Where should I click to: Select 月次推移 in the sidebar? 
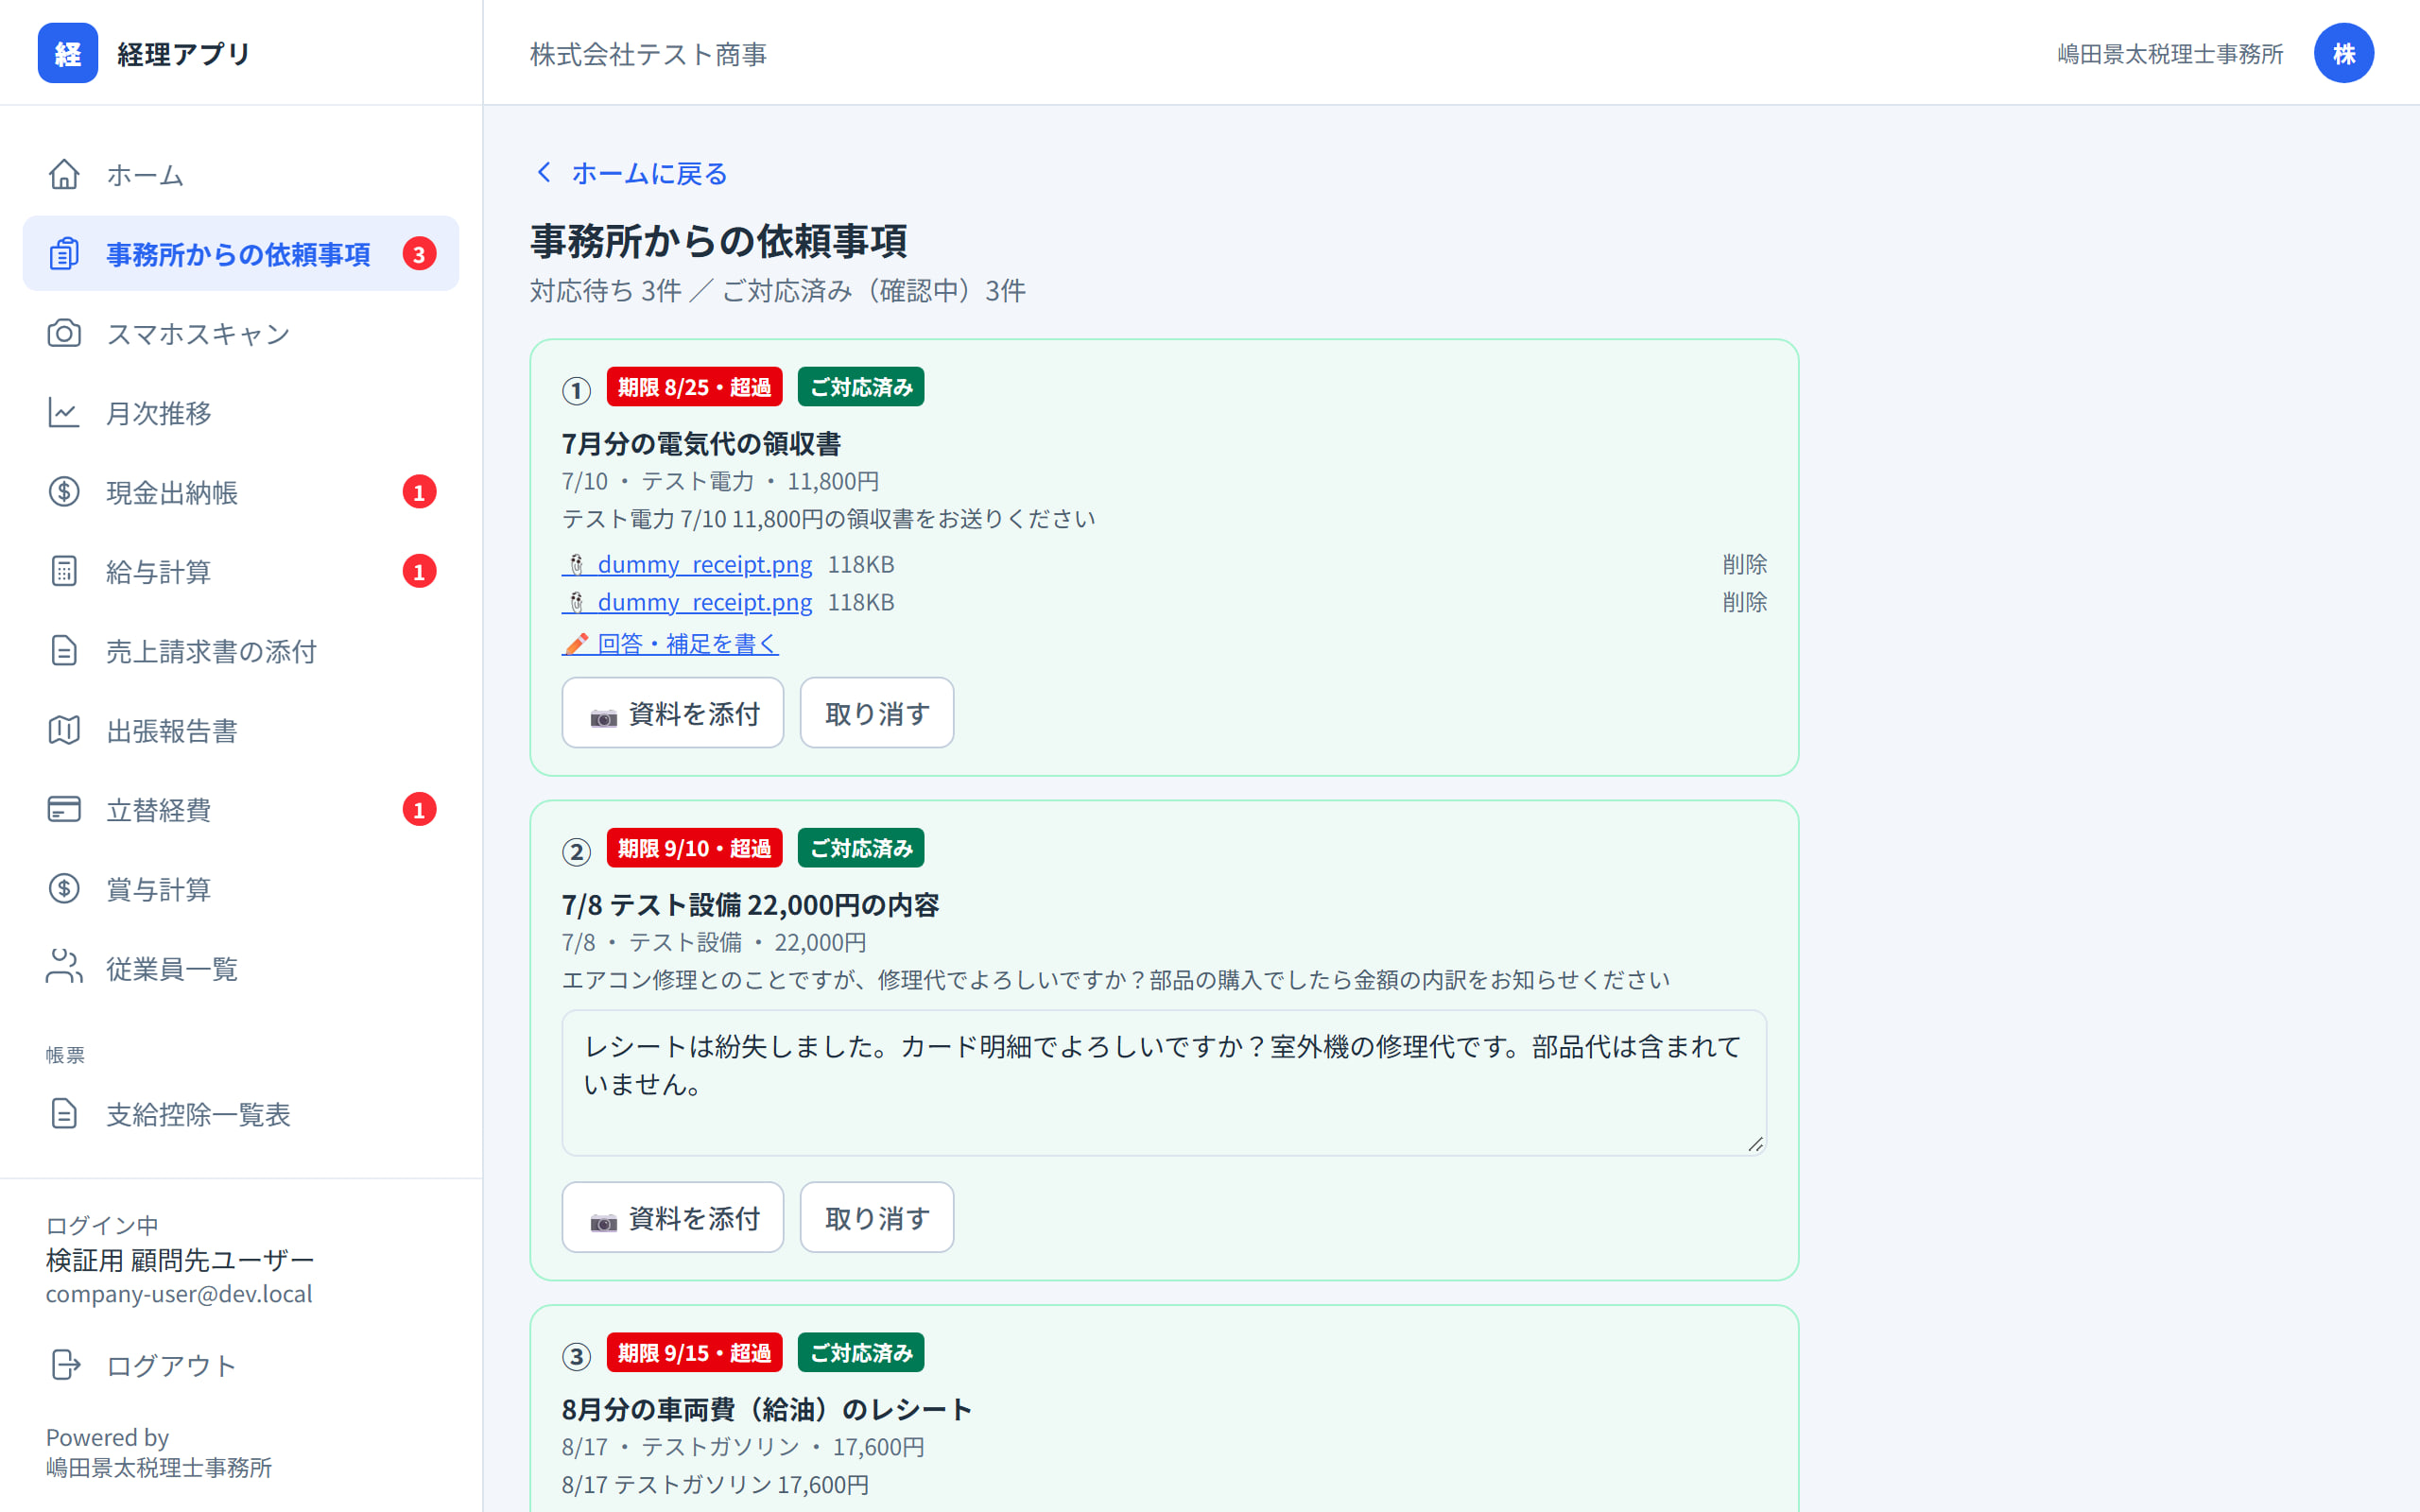[x=241, y=412]
